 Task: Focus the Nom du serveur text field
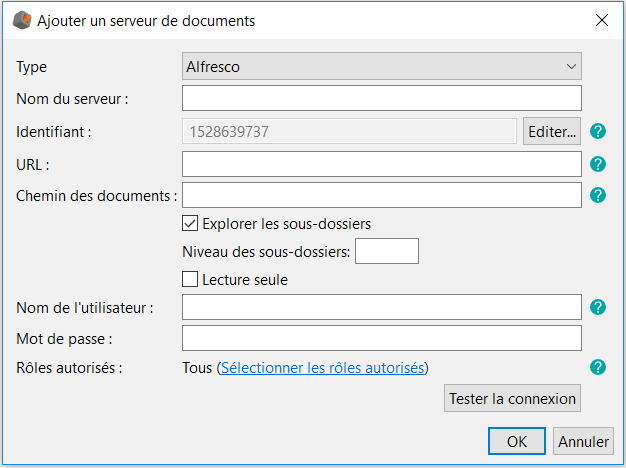coord(381,98)
